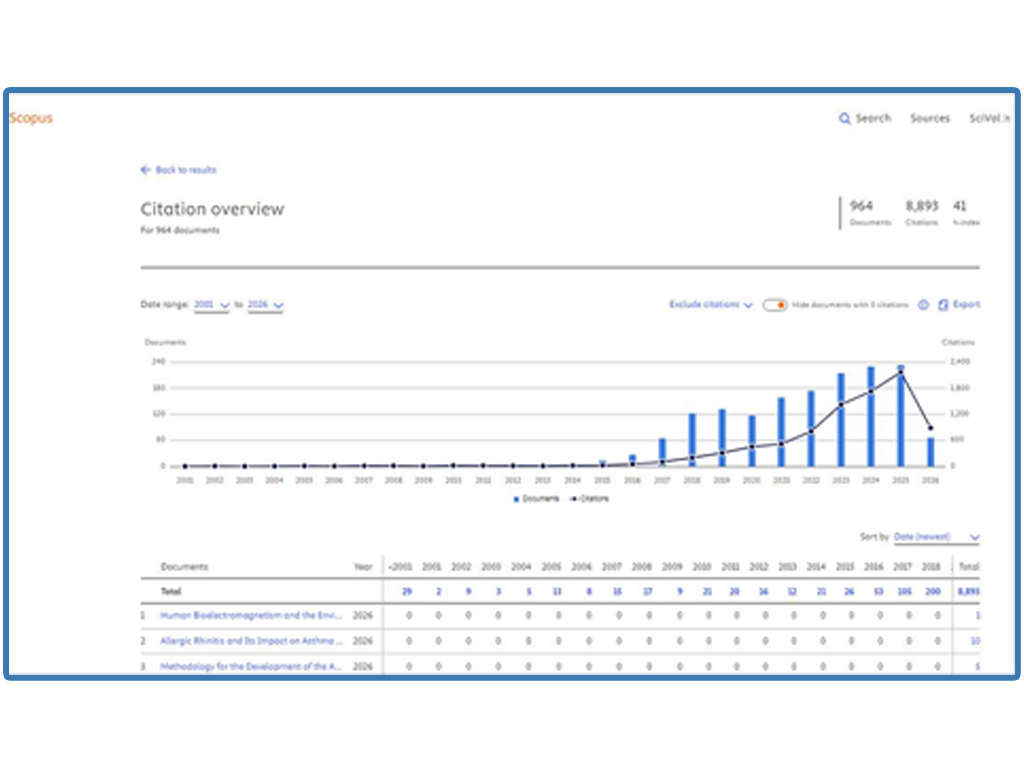
Task: Click the info icon near Export
Action: click(x=923, y=305)
